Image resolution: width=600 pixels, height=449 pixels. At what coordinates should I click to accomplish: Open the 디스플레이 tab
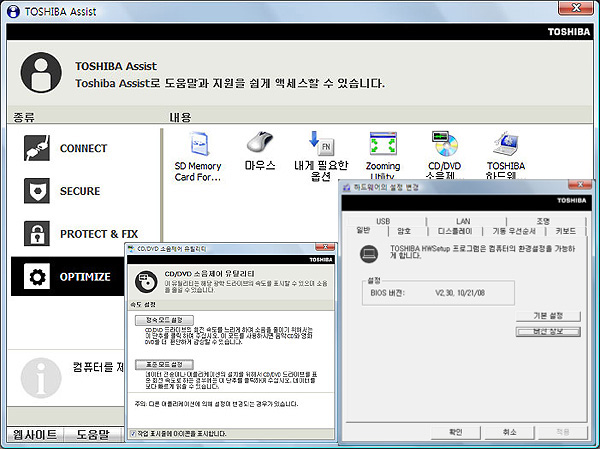(455, 231)
